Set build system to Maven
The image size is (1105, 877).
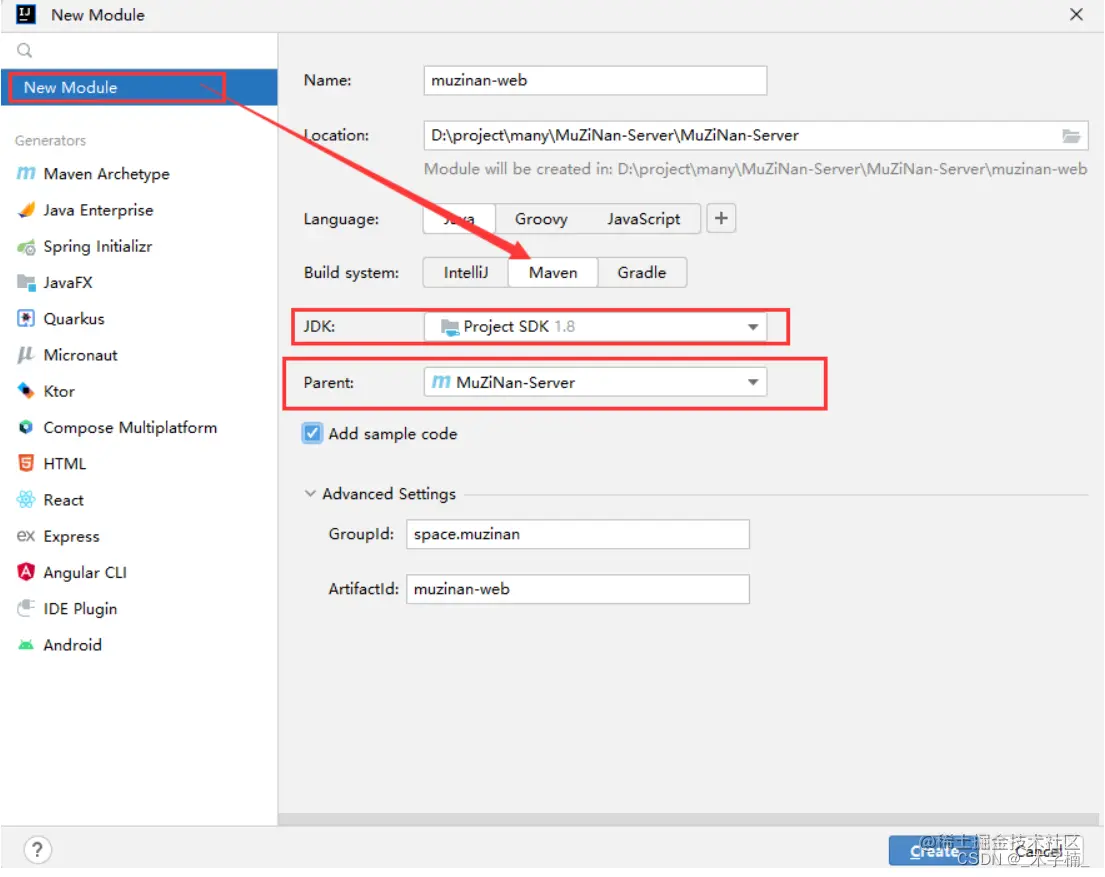(553, 273)
